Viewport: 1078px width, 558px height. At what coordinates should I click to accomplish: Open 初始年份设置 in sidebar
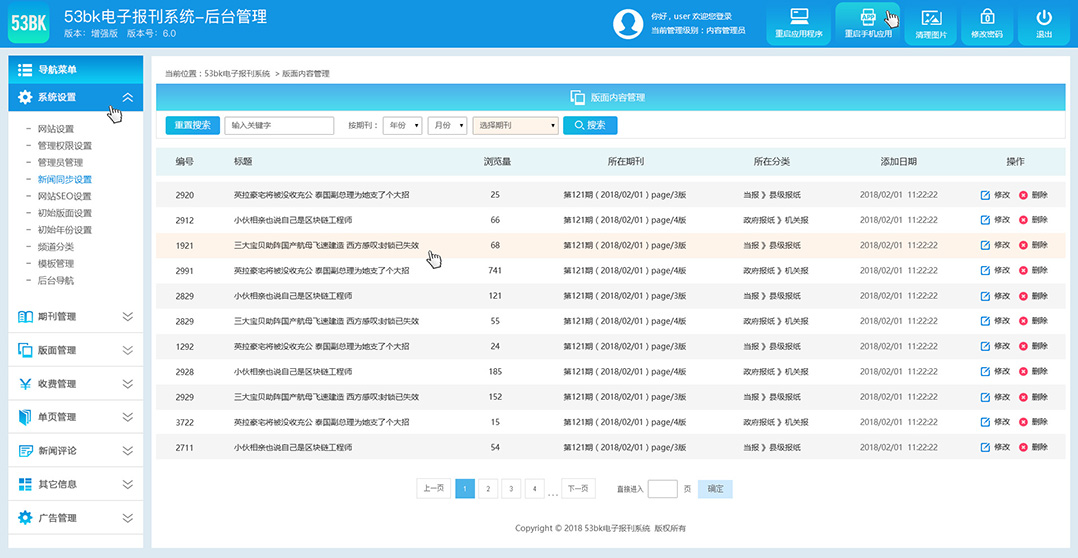click(x=65, y=230)
